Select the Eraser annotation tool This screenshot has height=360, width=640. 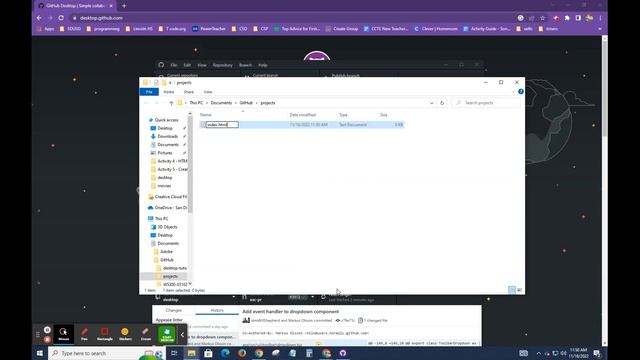pyautogui.click(x=146, y=334)
